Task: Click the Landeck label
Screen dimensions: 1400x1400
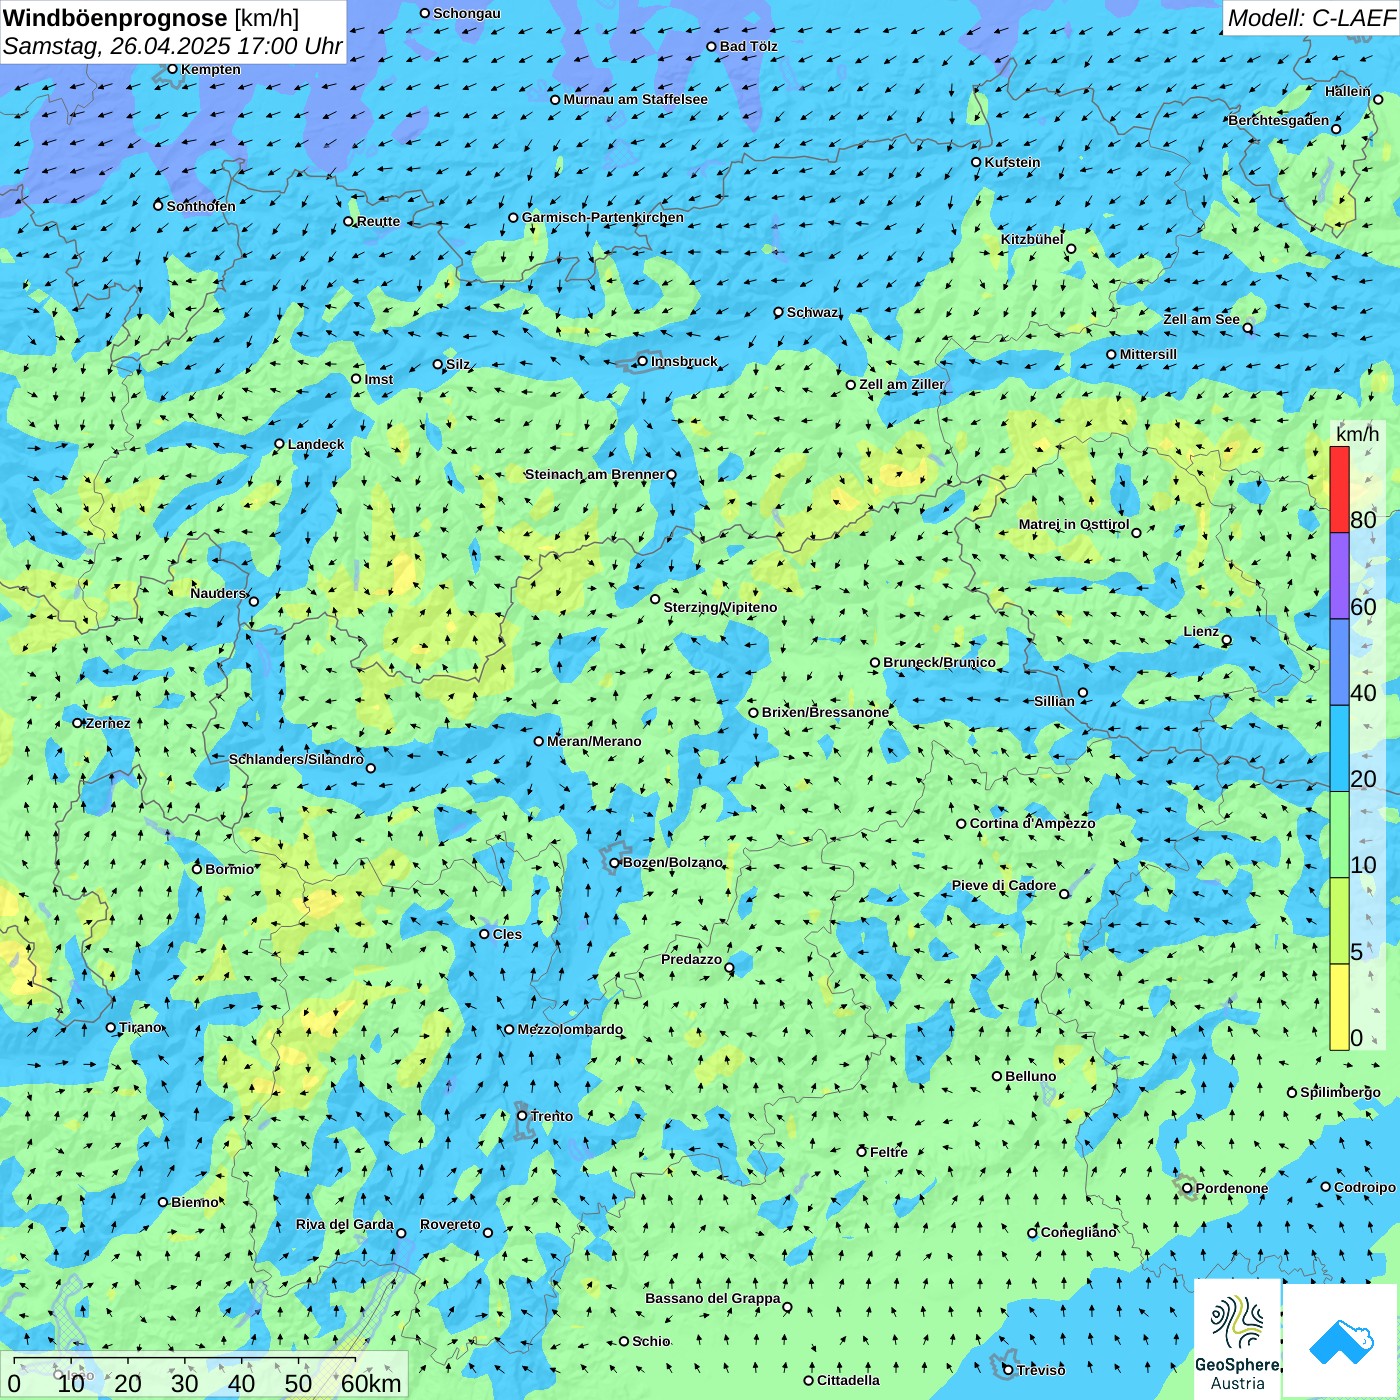Action: click(316, 444)
